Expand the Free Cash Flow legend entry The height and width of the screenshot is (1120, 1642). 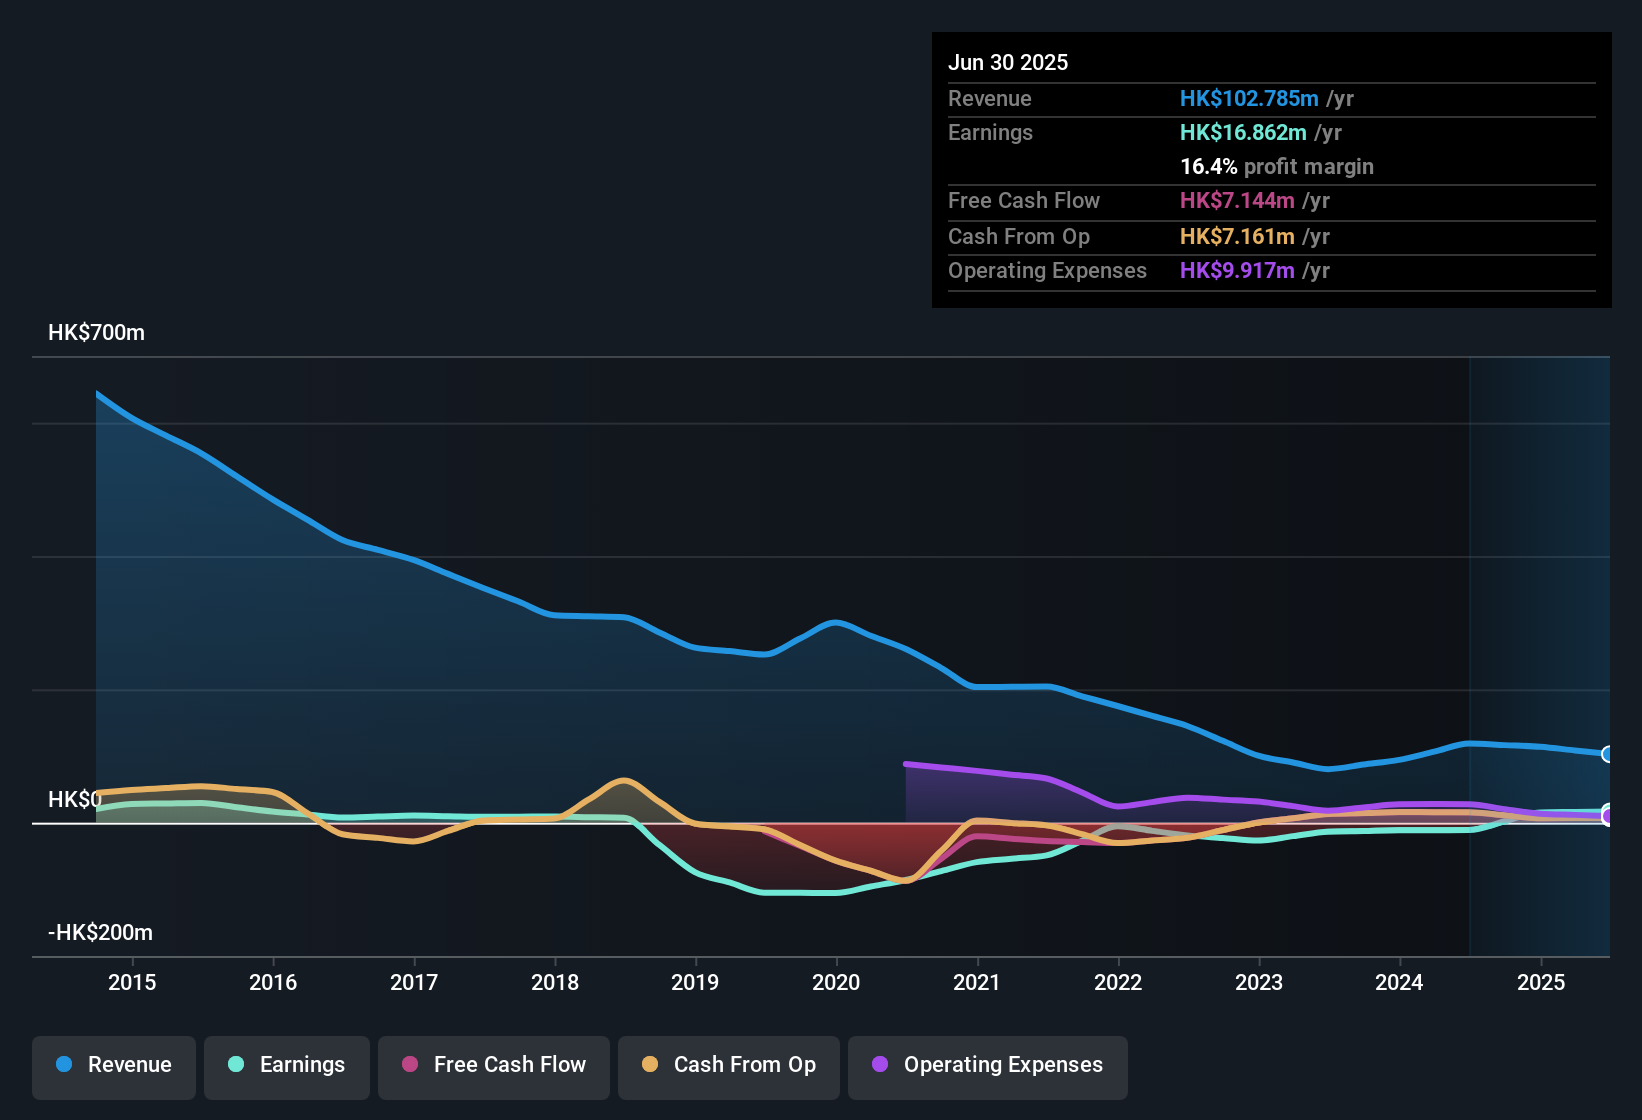tap(493, 1067)
